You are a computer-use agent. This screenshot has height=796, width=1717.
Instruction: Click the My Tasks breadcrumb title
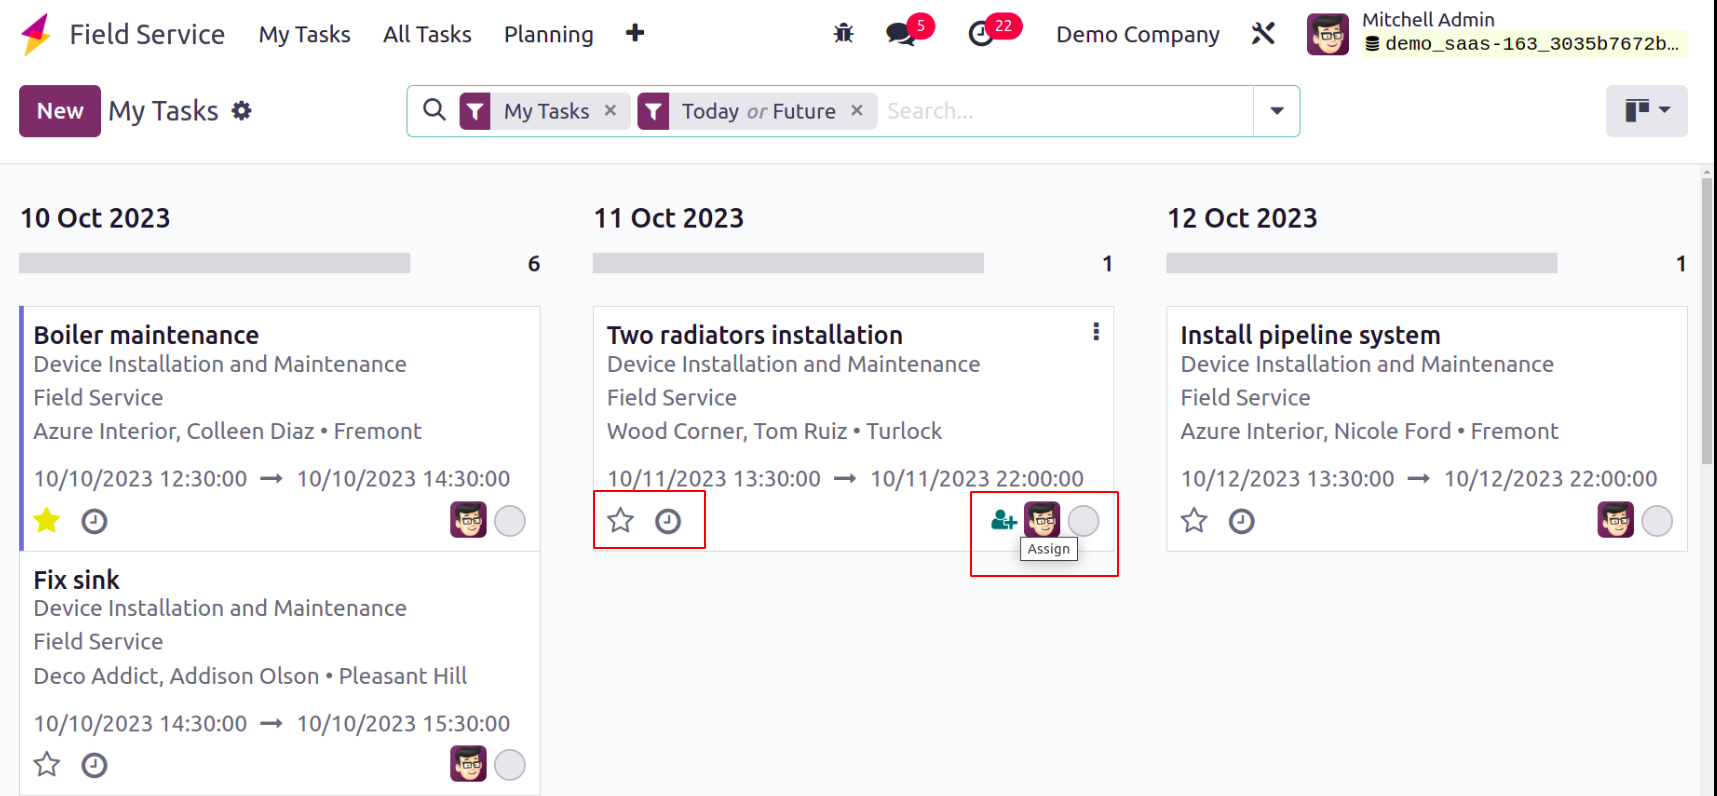tap(163, 111)
